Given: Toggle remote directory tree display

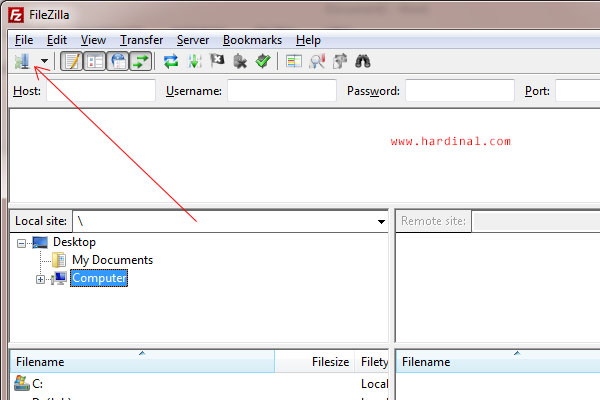Looking at the screenshot, I should 117,61.
